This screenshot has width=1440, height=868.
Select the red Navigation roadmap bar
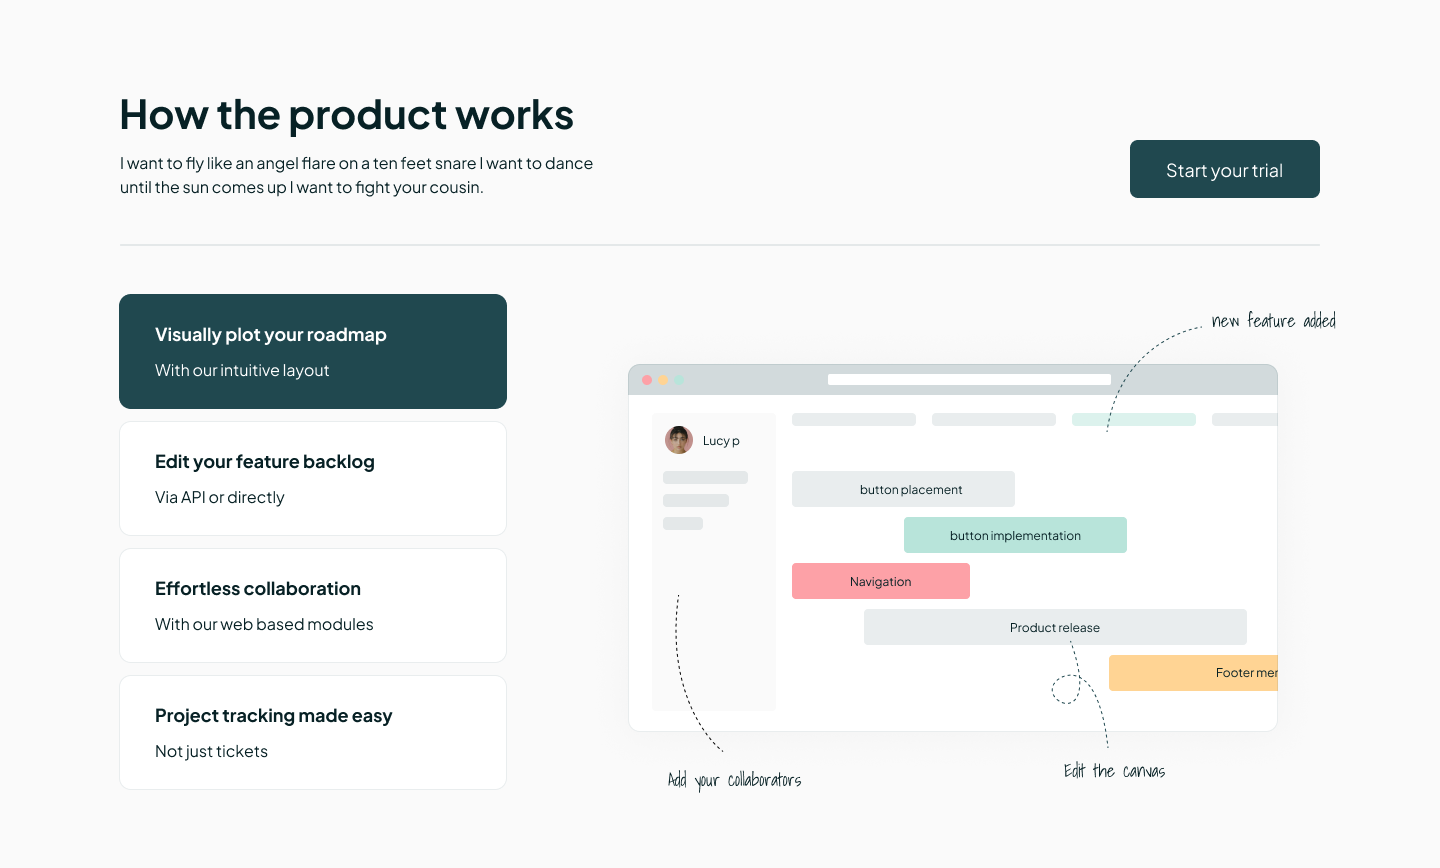tap(881, 581)
